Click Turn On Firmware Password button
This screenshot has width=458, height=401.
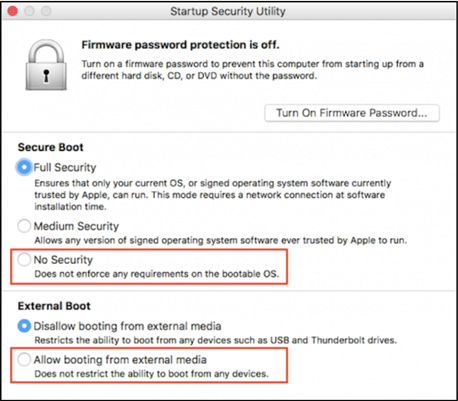[x=352, y=113]
